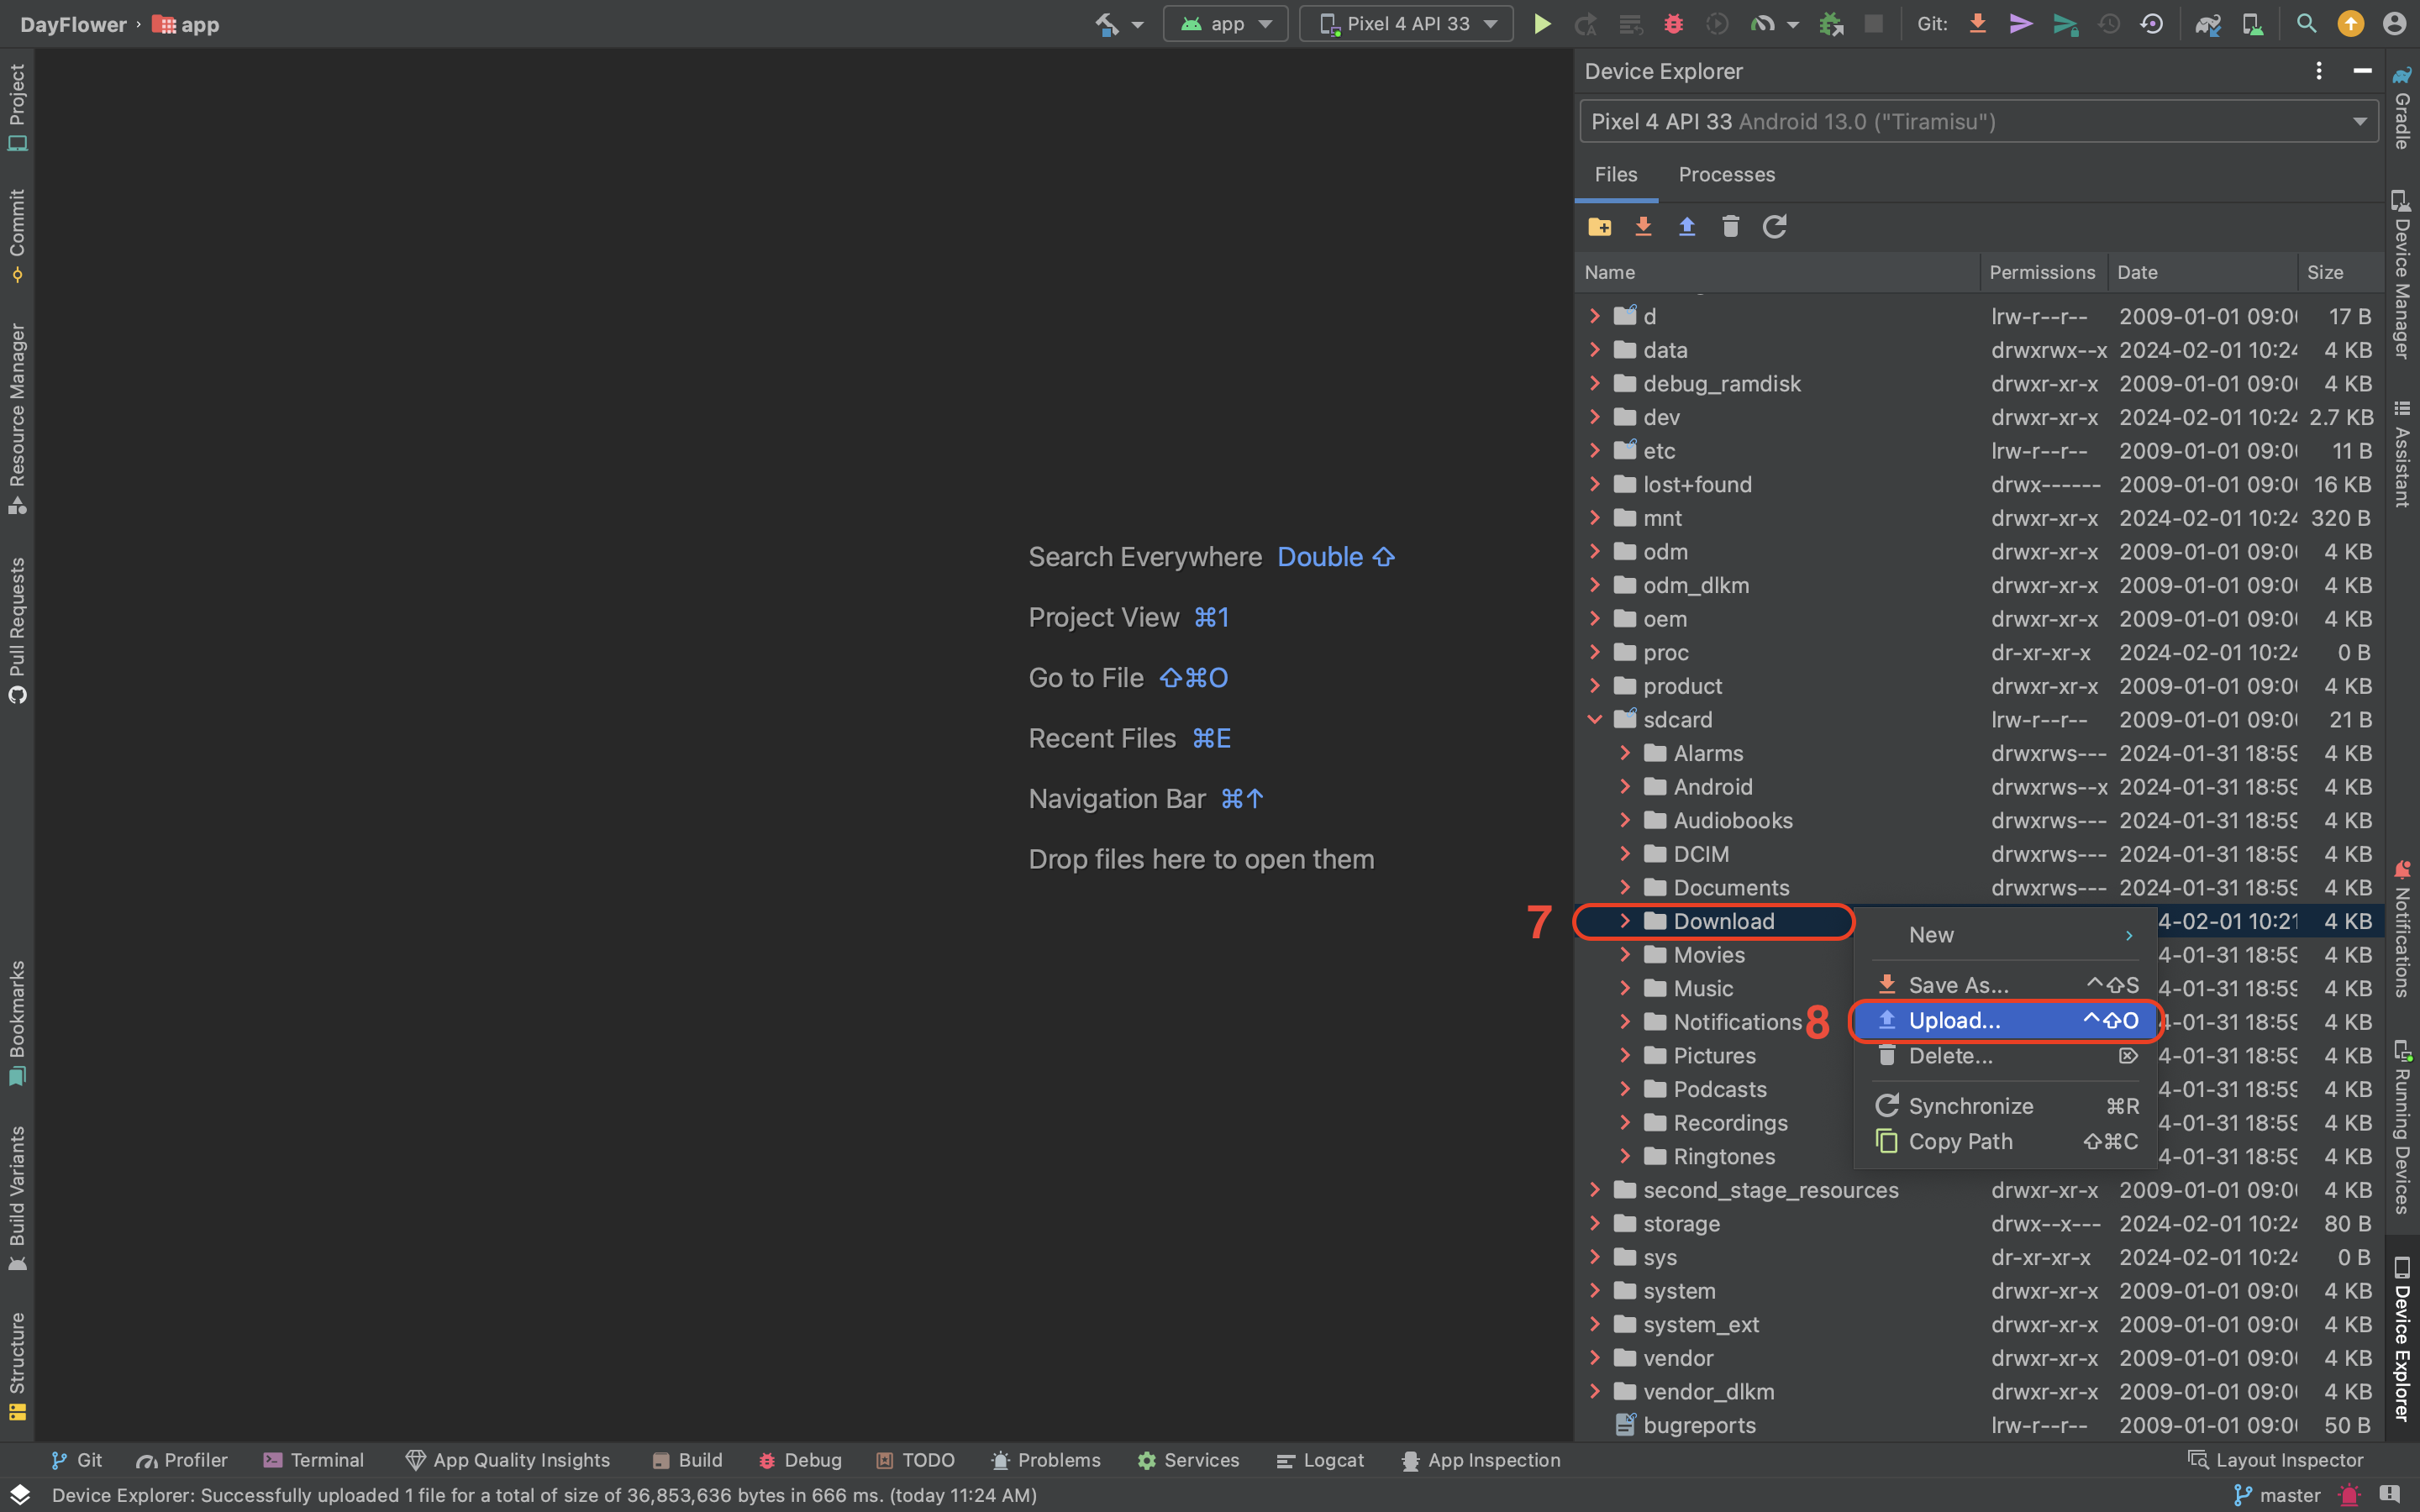Screen dimensions: 2420x1512
Task: Expand the Pictures folder
Action: (1625, 1056)
